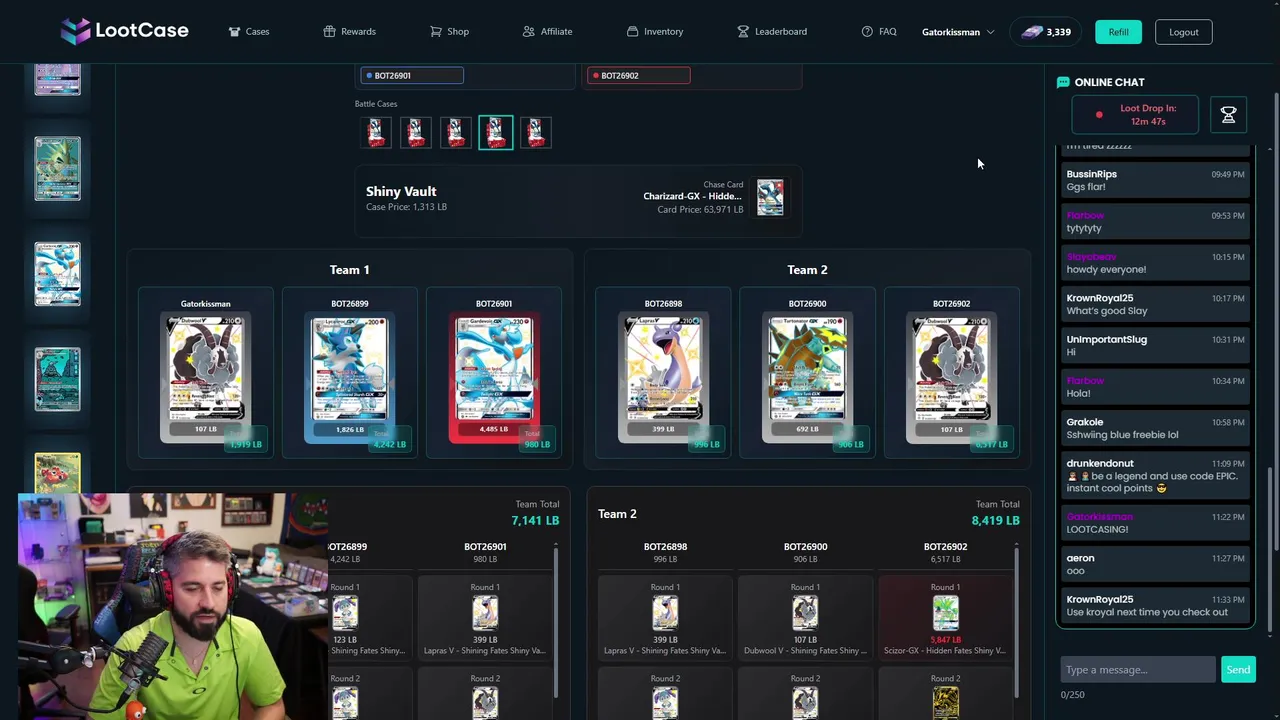
Task: Open the fourth sidebar teal card thumbnail
Action: pos(57,379)
